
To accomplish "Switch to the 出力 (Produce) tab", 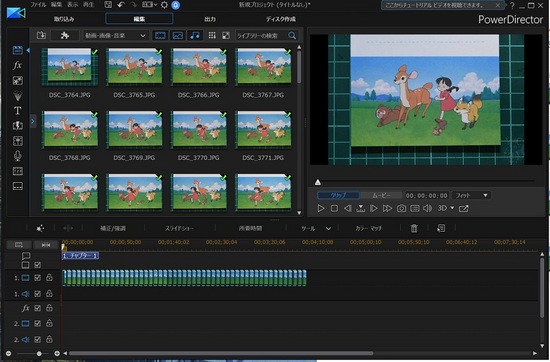I will pos(210,19).
